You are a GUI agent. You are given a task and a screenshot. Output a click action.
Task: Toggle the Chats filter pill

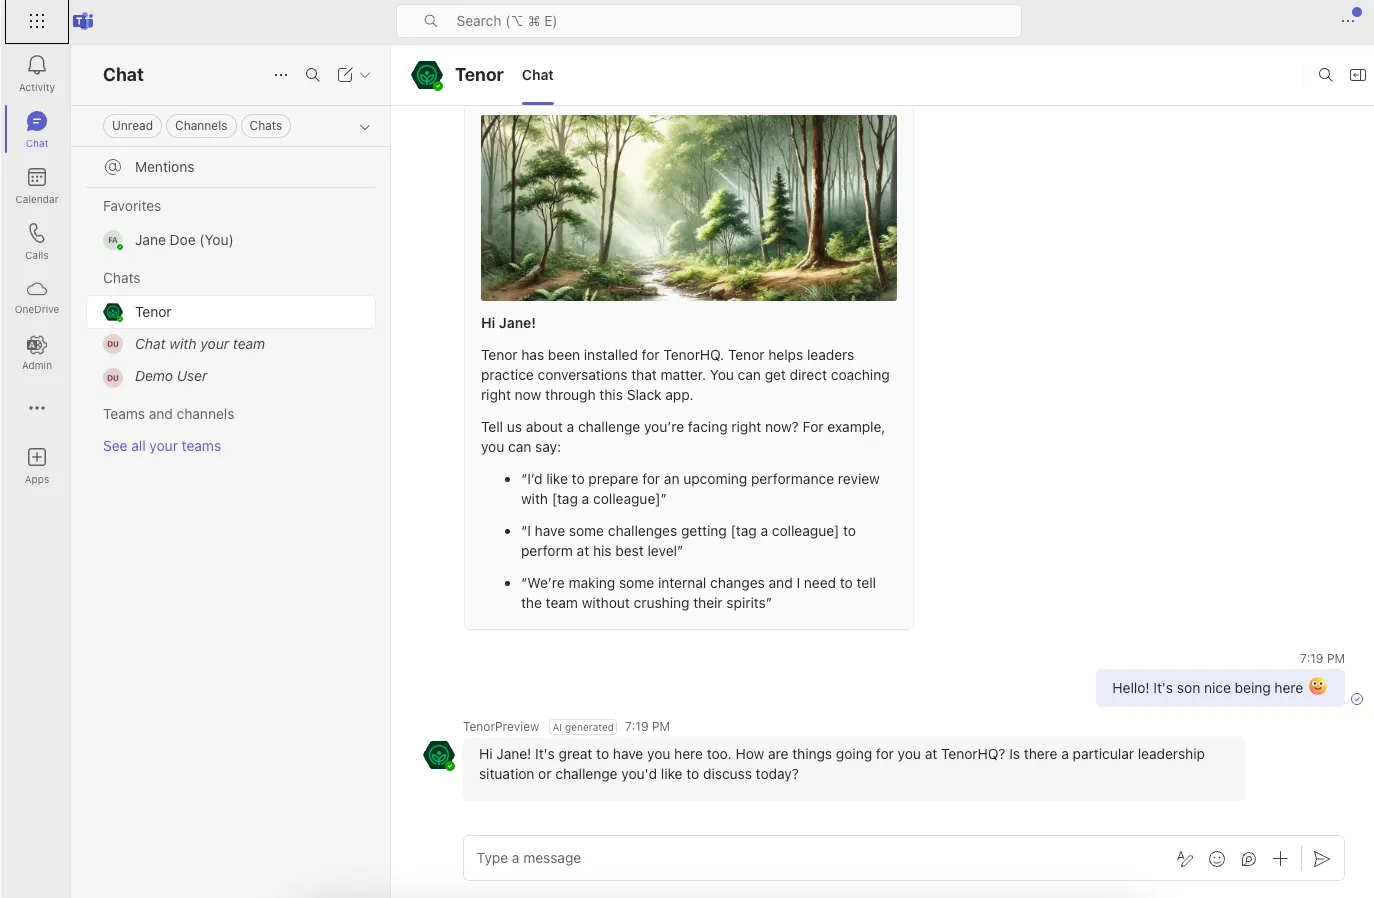(x=266, y=126)
